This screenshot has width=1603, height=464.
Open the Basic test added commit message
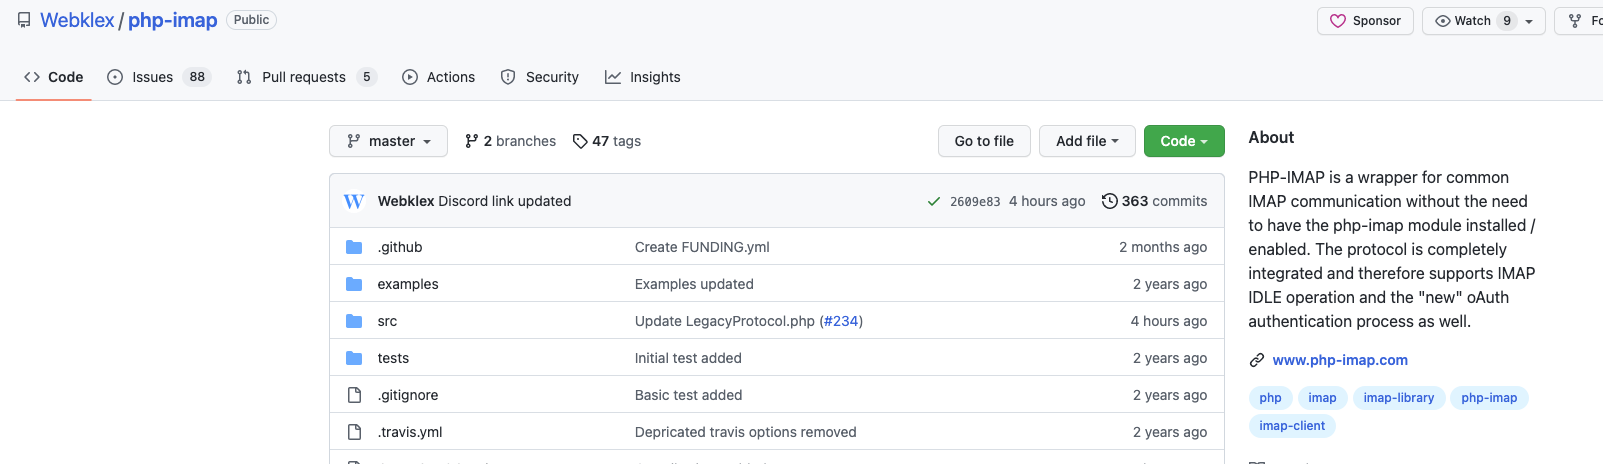(689, 395)
